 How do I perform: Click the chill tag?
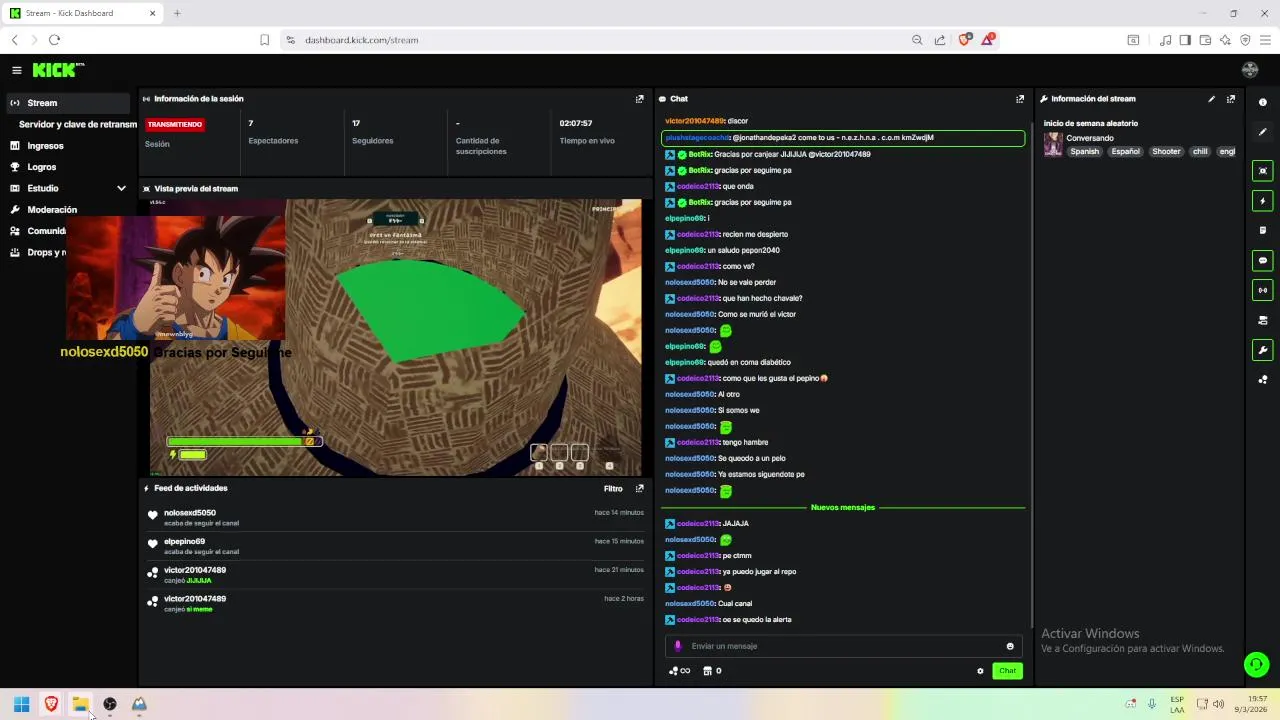click(x=1200, y=152)
